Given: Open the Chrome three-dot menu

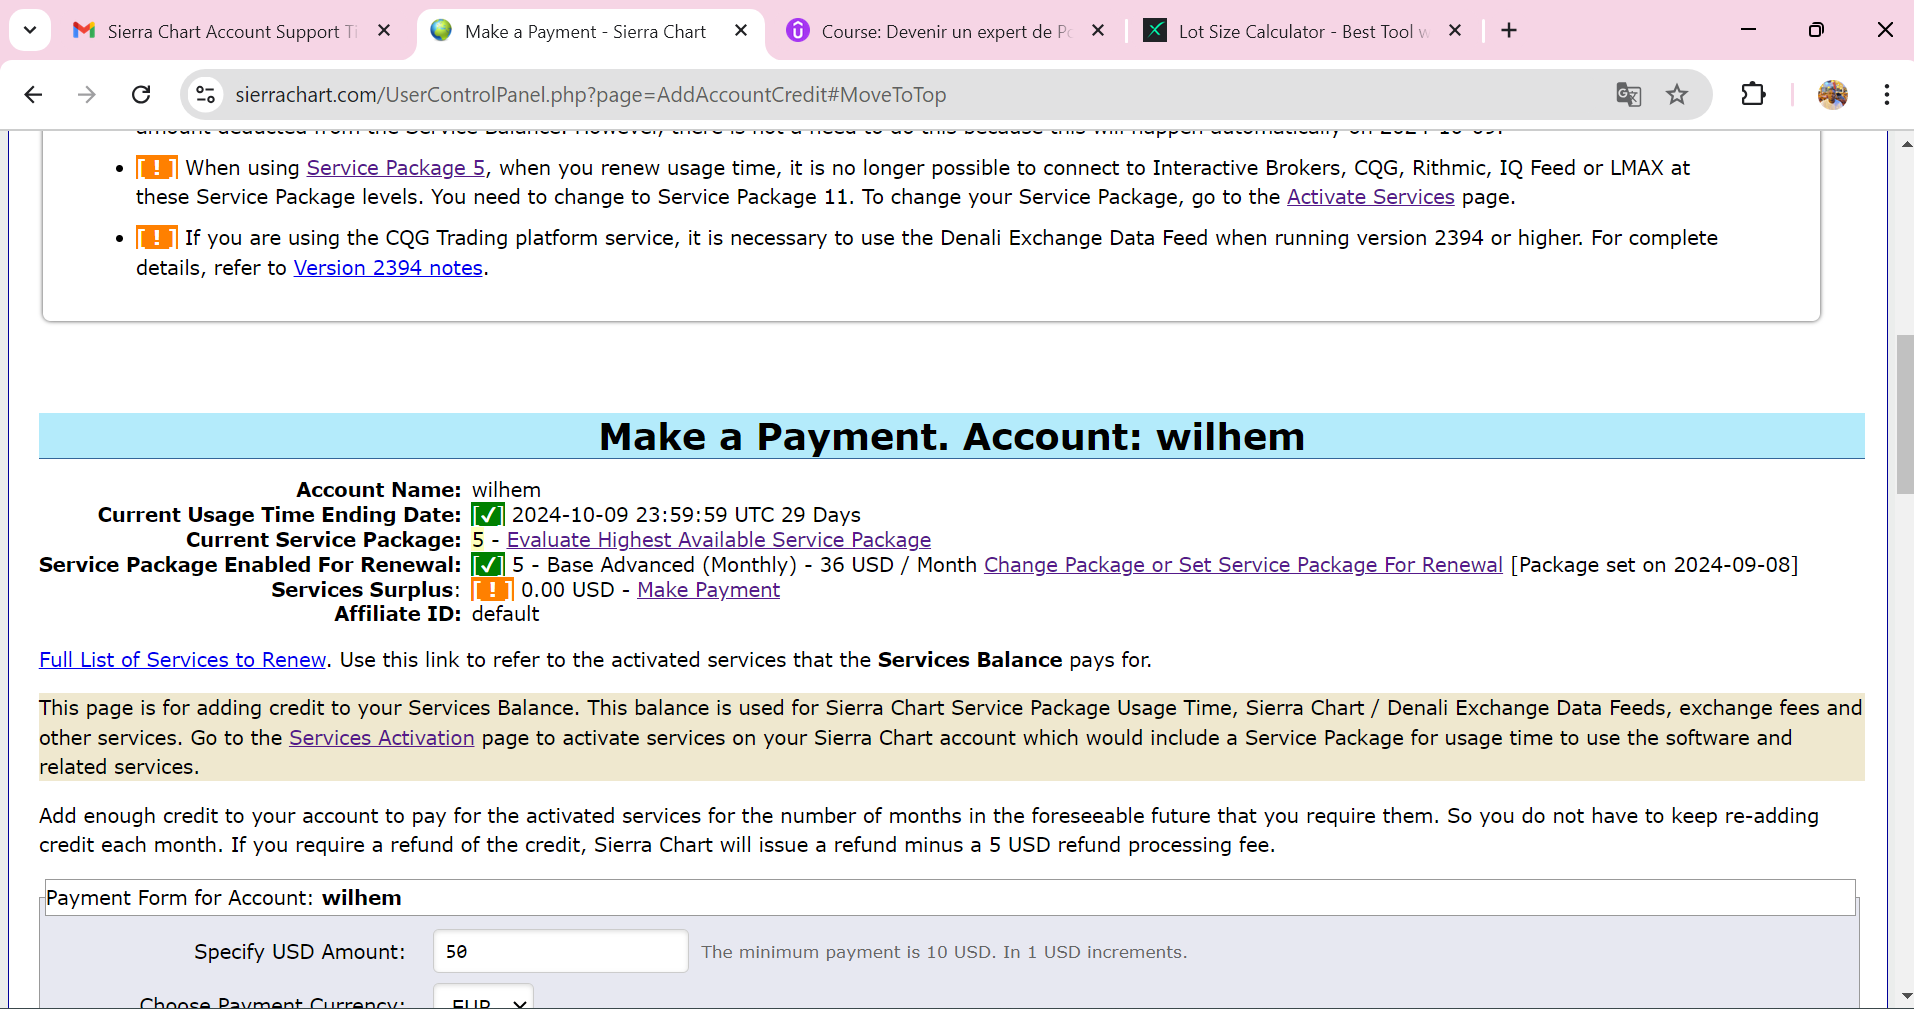Looking at the screenshot, I should 1886,94.
